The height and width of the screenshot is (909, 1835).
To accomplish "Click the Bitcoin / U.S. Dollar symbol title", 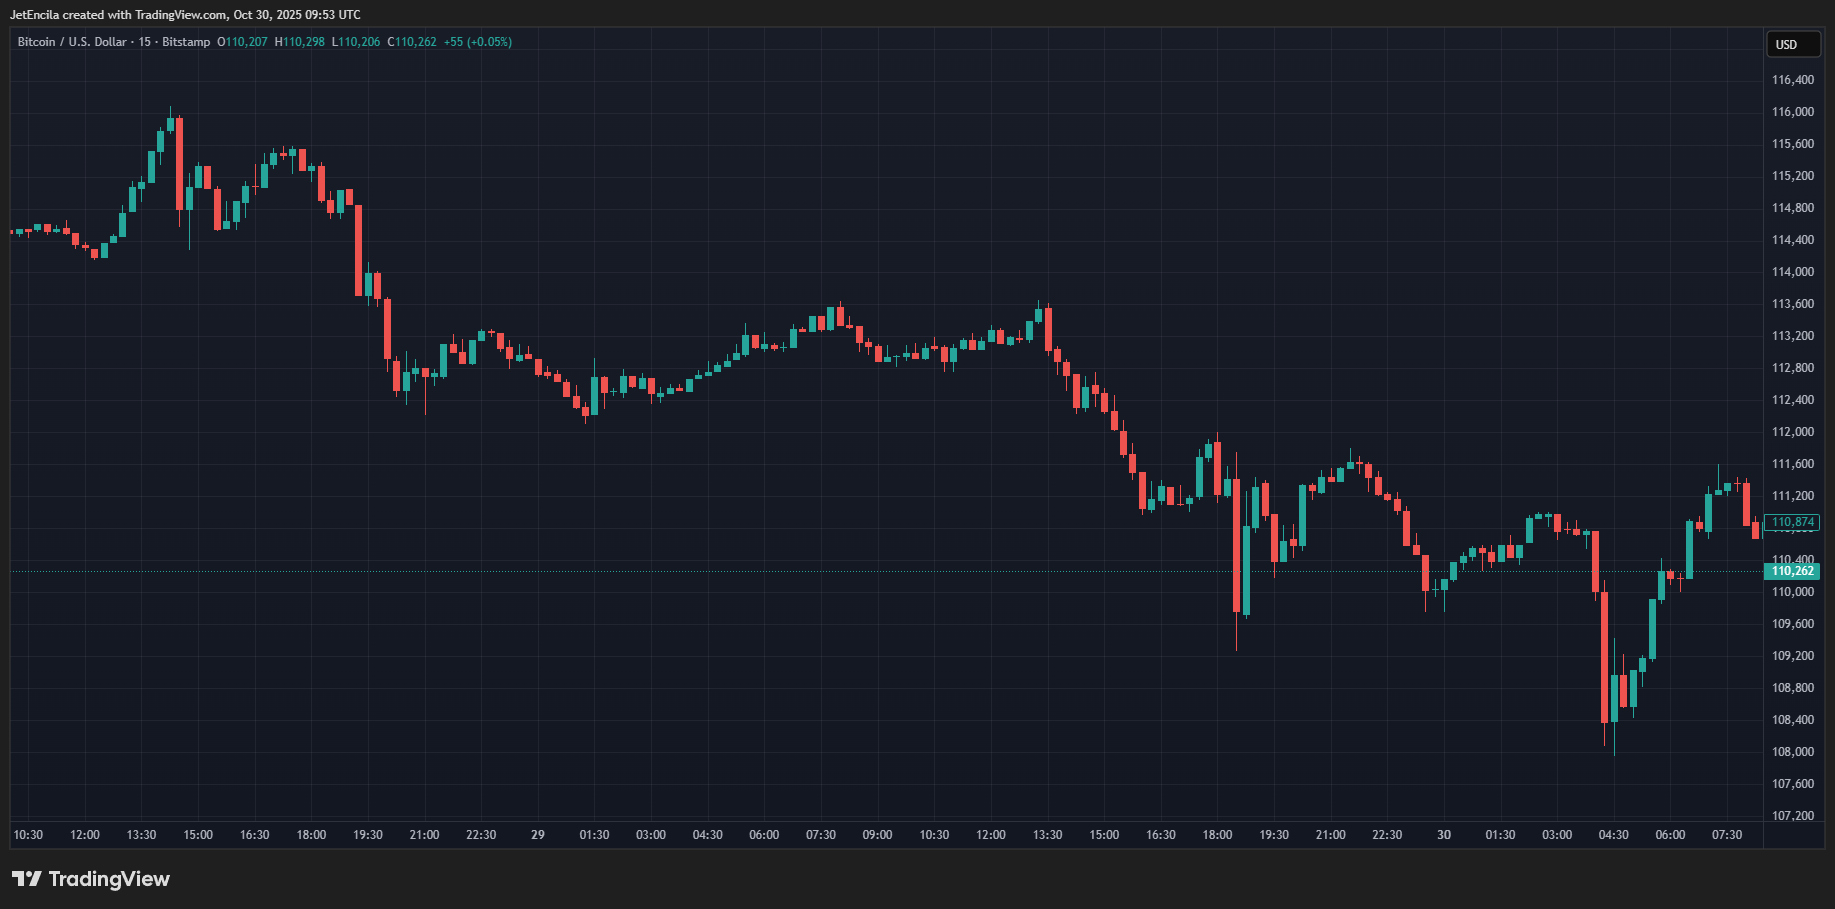I will pyautogui.click(x=72, y=42).
